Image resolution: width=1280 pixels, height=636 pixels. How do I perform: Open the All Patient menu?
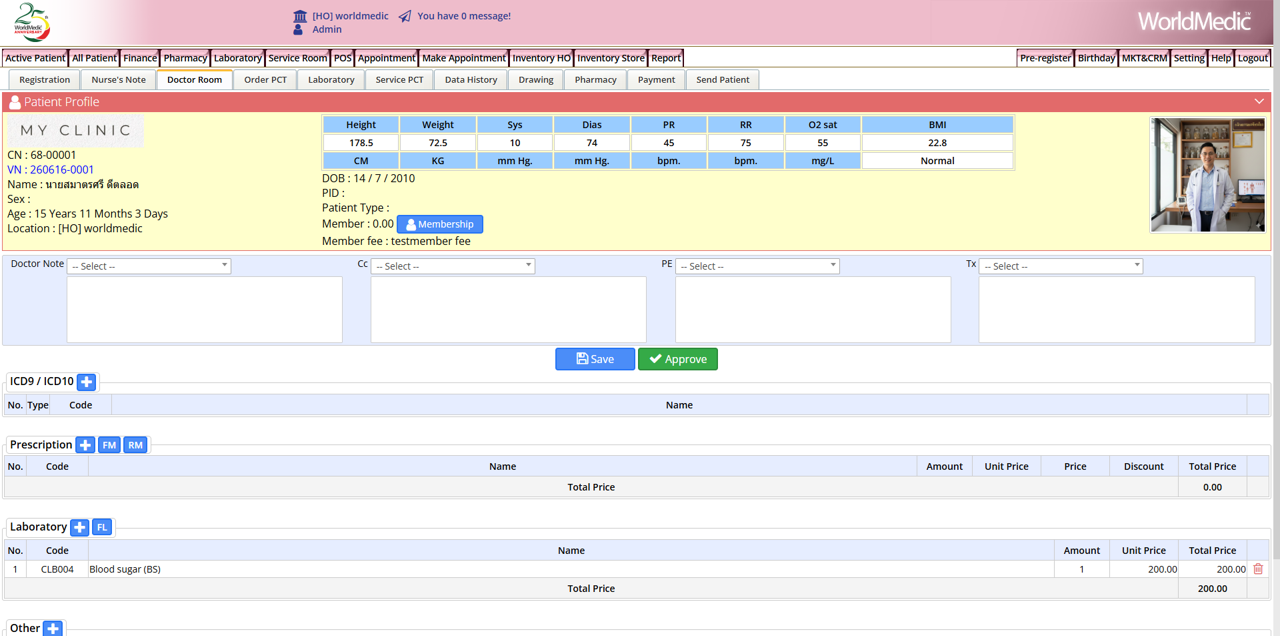click(x=94, y=58)
